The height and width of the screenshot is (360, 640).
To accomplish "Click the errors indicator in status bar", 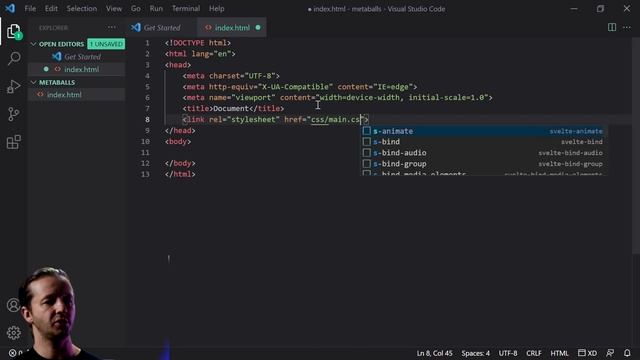I will (16, 353).
